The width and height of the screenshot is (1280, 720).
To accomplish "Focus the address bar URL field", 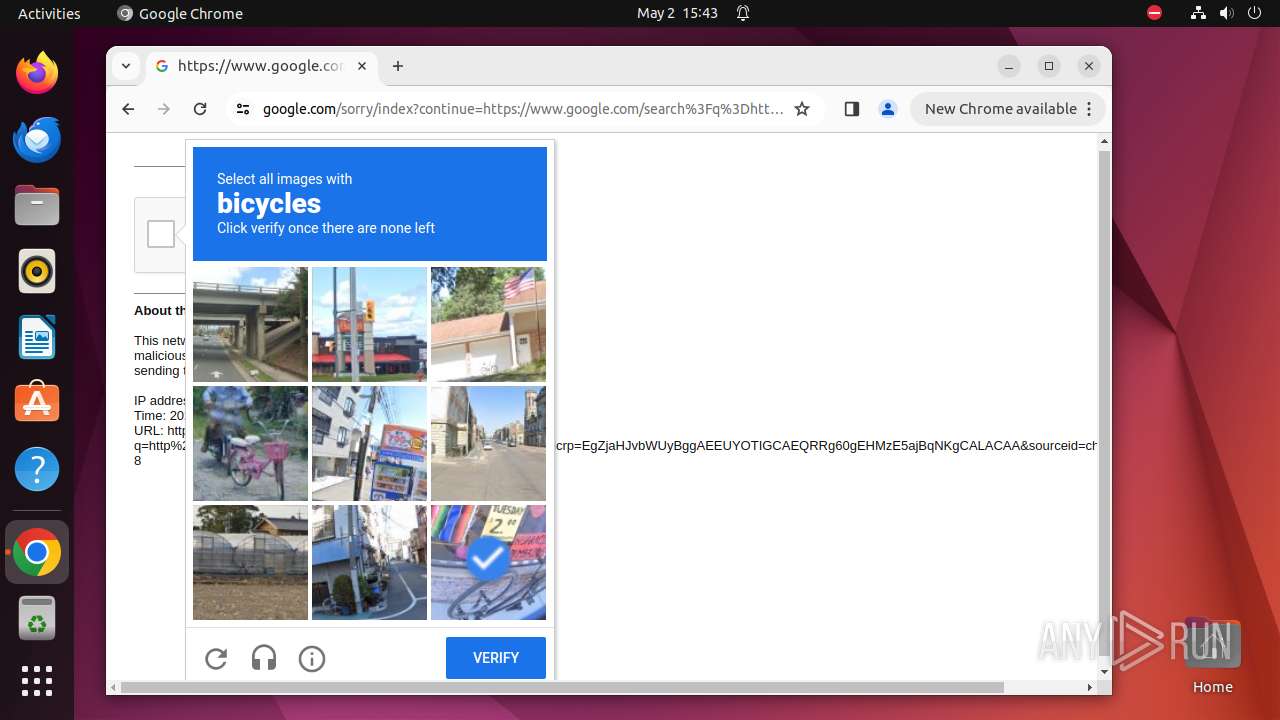I will (x=522, y=109).
